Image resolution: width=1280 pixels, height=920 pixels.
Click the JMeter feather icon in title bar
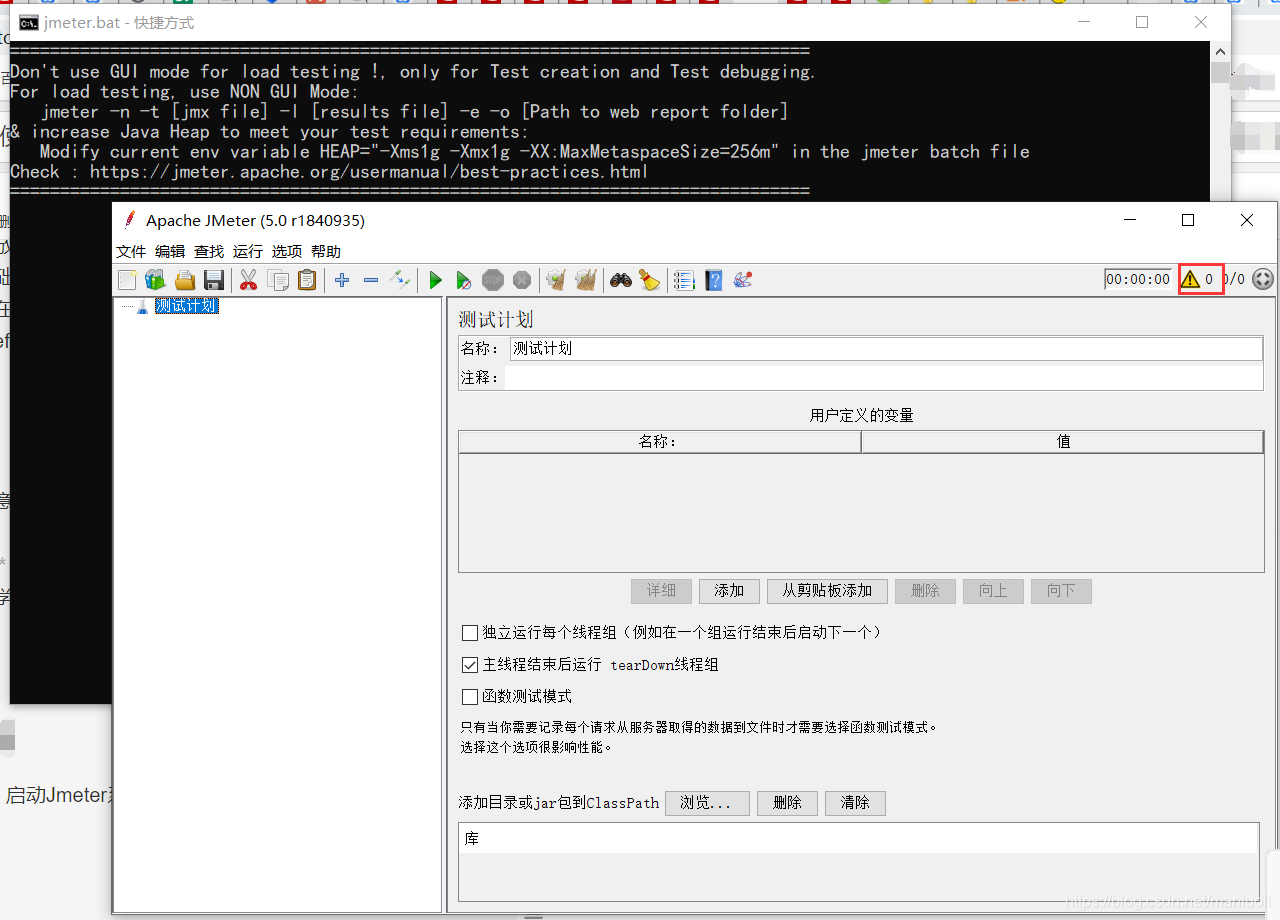pos(129,220)
